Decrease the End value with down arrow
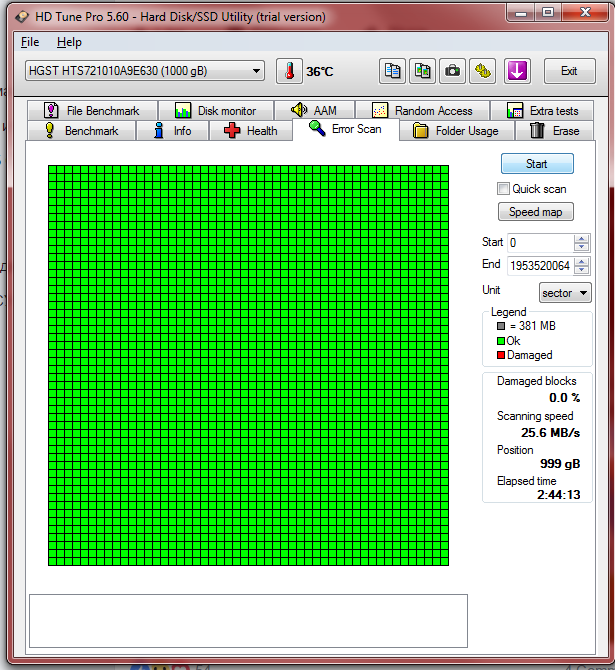The width and height of the screenshot is (615, 670). pos(581,270)
